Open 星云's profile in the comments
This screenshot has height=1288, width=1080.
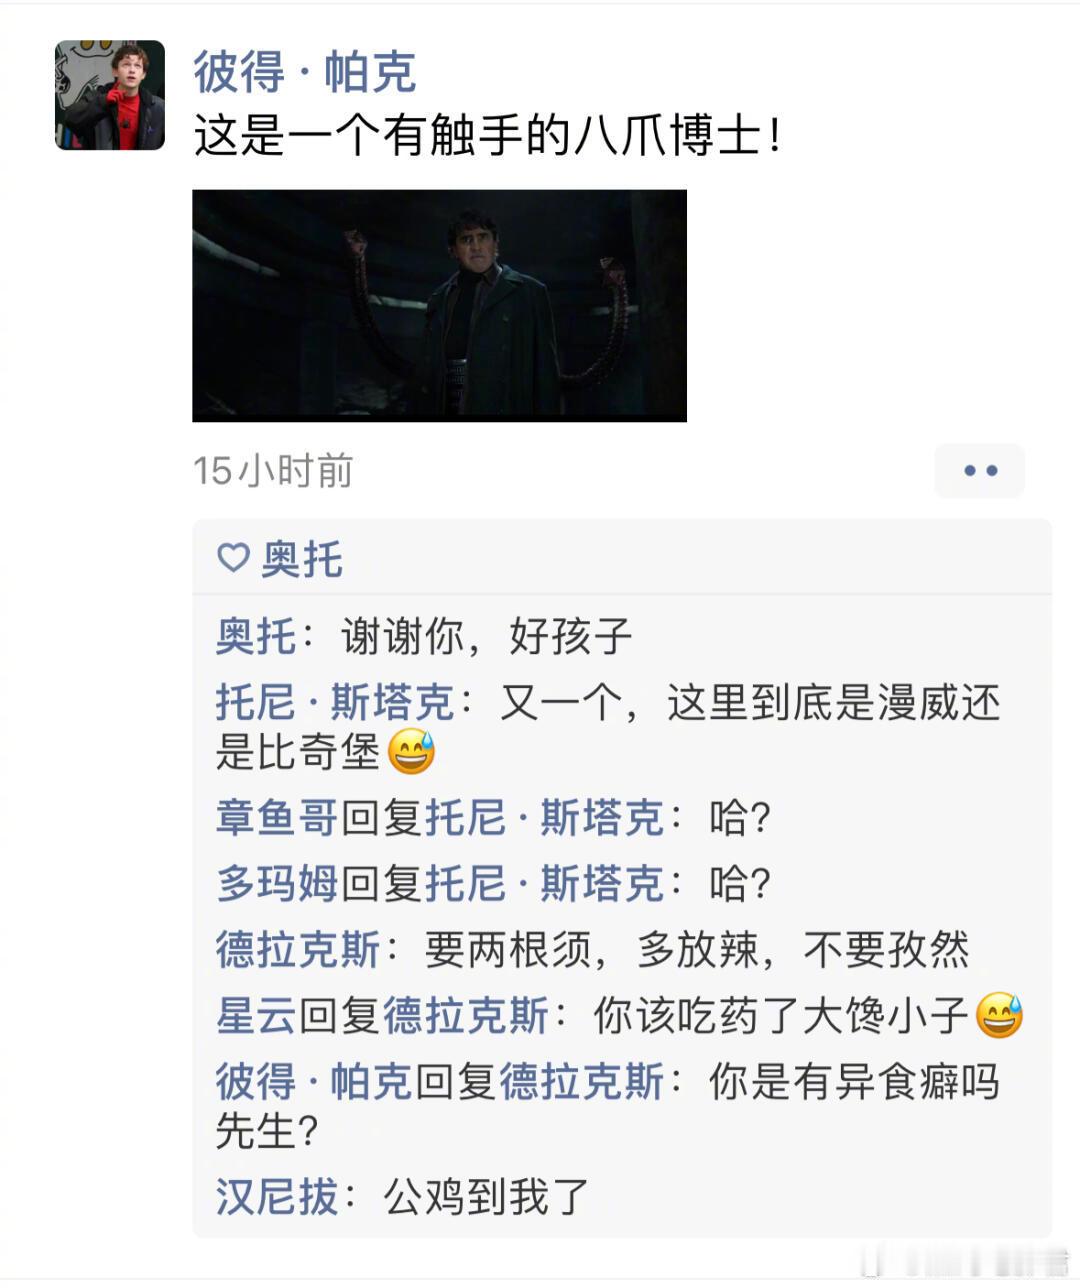(256, 1015)
